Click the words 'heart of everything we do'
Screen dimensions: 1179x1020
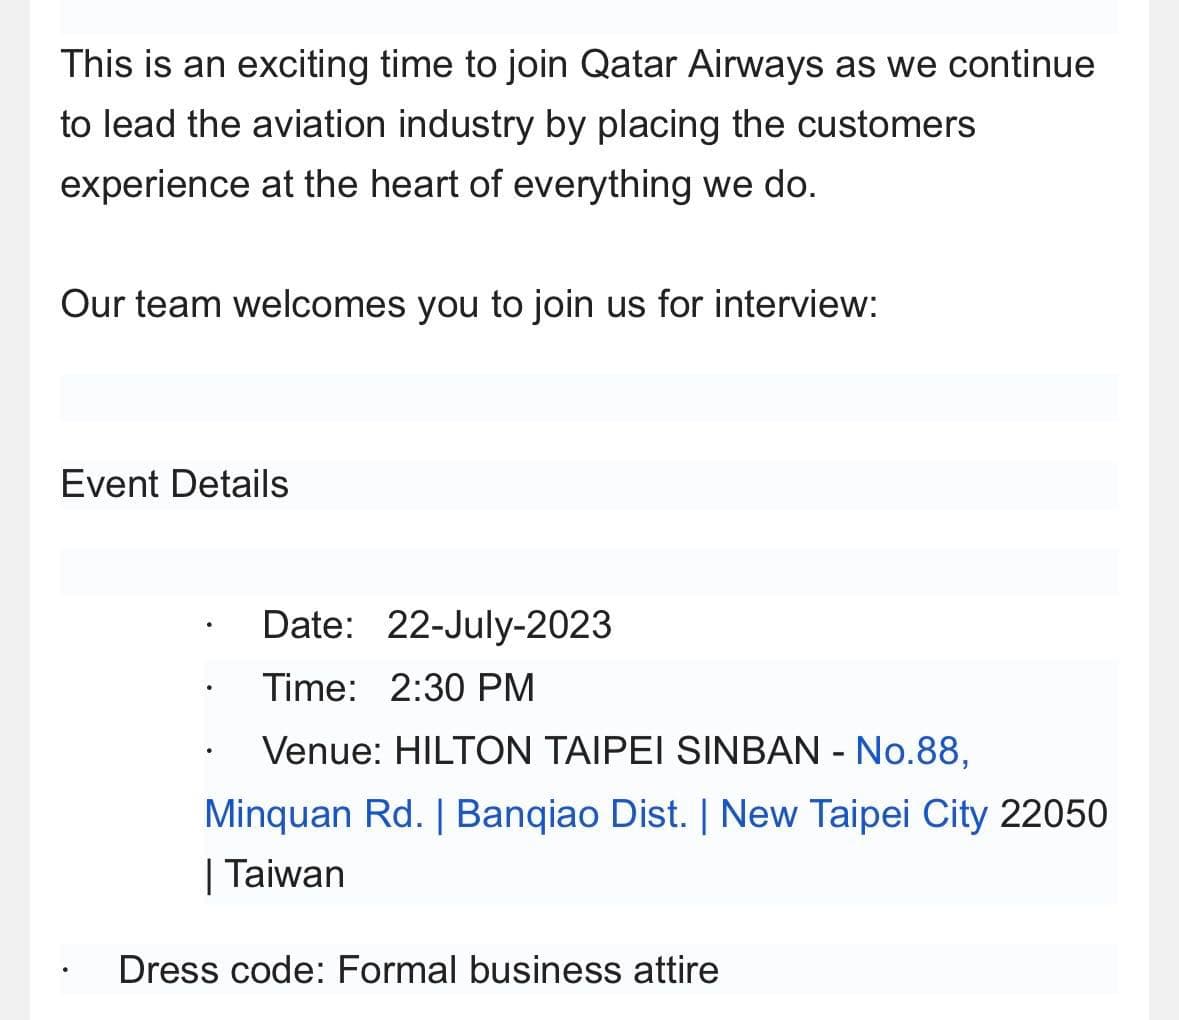pos(593,184)
